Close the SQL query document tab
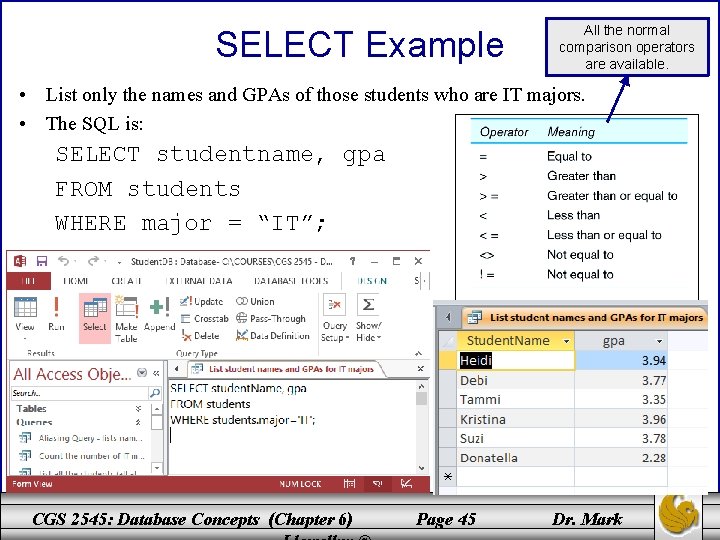 click(x=420, y=369)
